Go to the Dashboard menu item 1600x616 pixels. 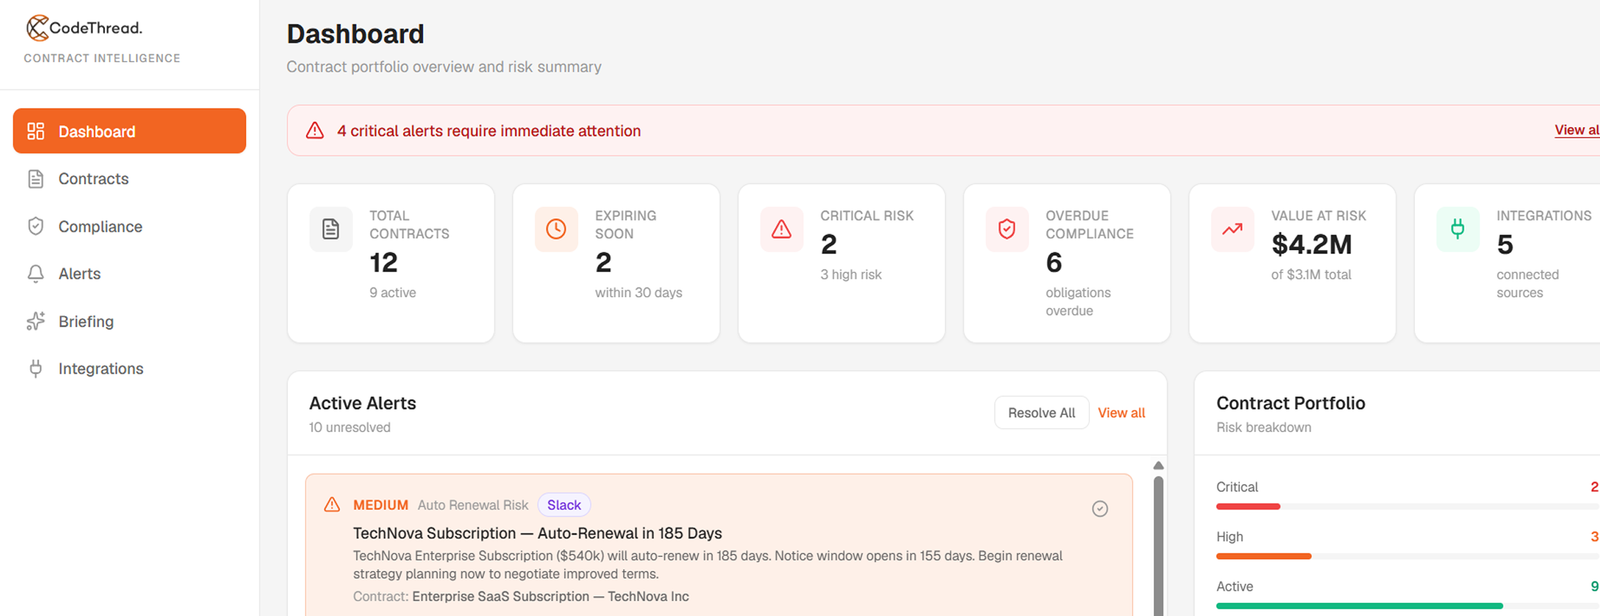(130, 131)
